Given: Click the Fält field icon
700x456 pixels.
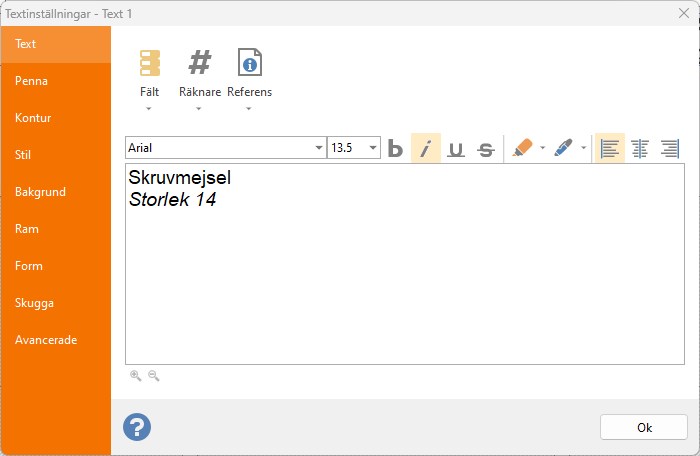Looking at the screenshot, I should (150, 63).
